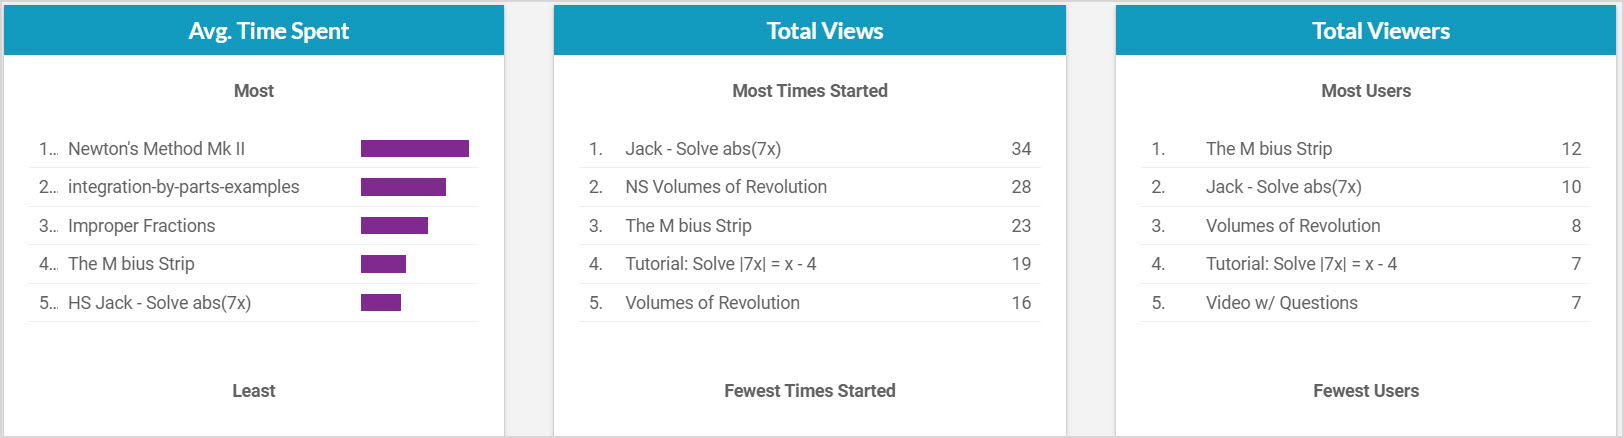
Task: Select the Total Views panel header
Action: (824, 31)
